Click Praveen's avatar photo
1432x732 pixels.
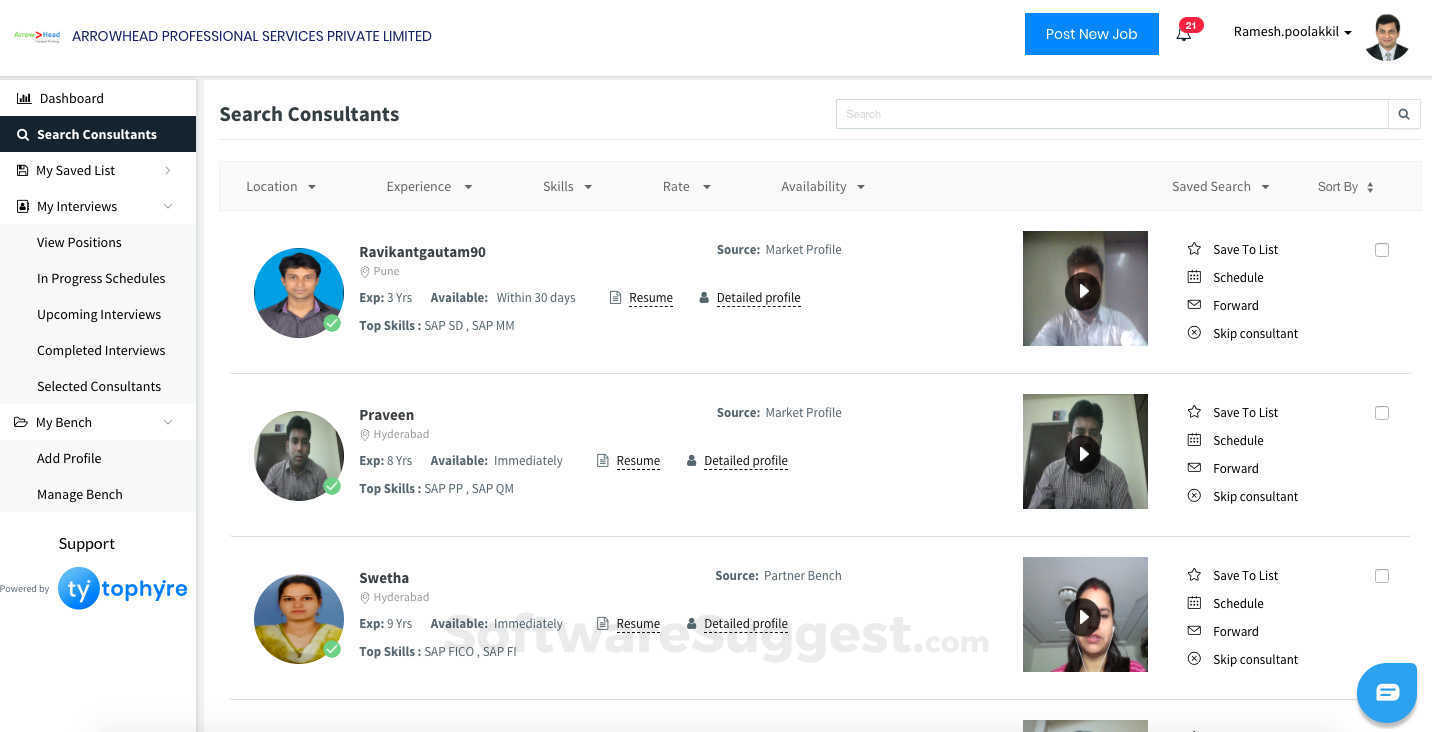coord(299,456)
